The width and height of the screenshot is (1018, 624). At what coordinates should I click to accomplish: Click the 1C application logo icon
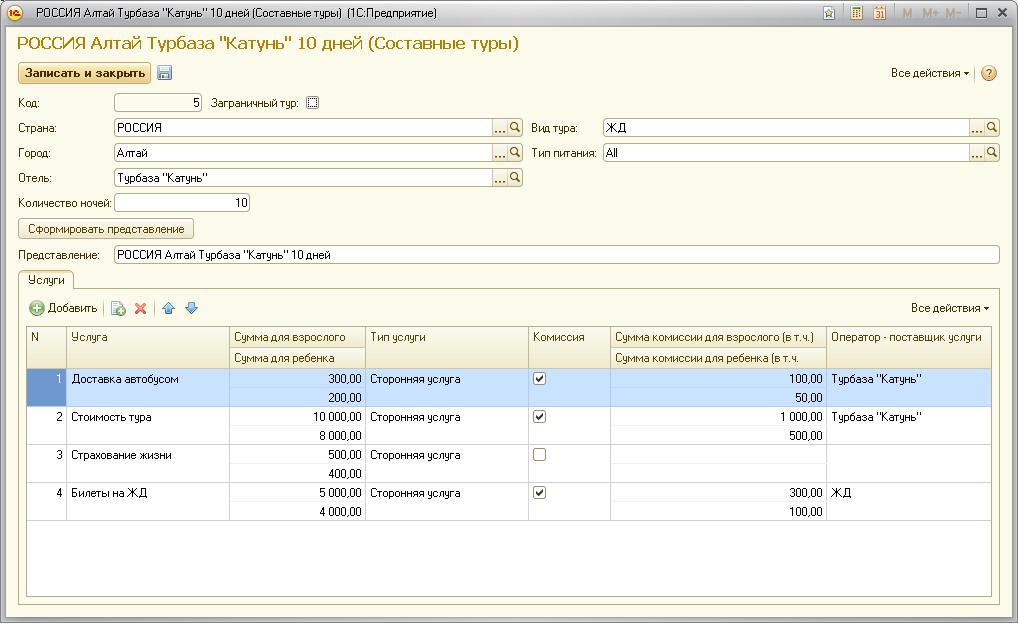click(x=14, y=13)
